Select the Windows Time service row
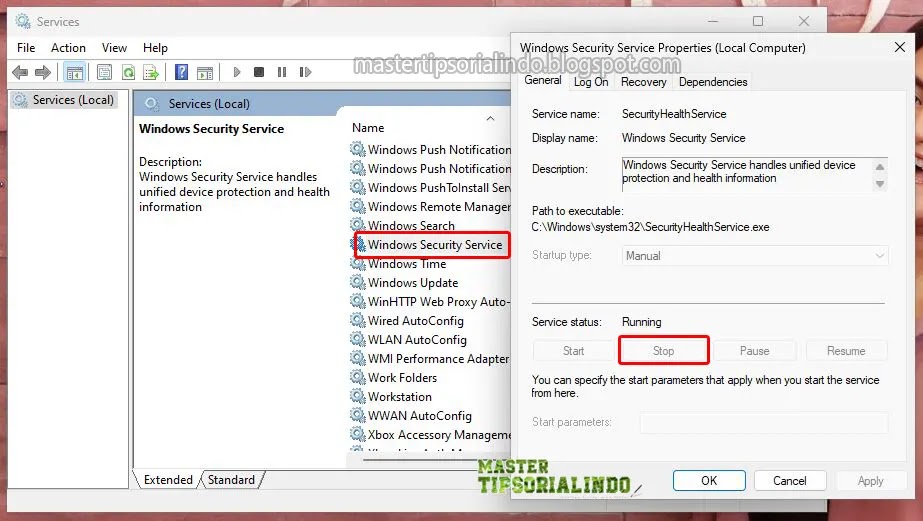Screen dimensions: 923x521 click(431, 264)
